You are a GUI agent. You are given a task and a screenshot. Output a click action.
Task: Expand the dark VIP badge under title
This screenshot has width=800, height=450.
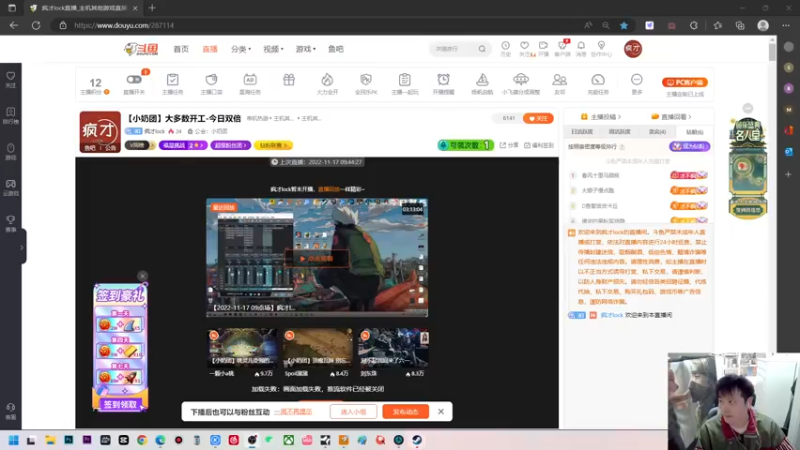[x=140, y=145]
